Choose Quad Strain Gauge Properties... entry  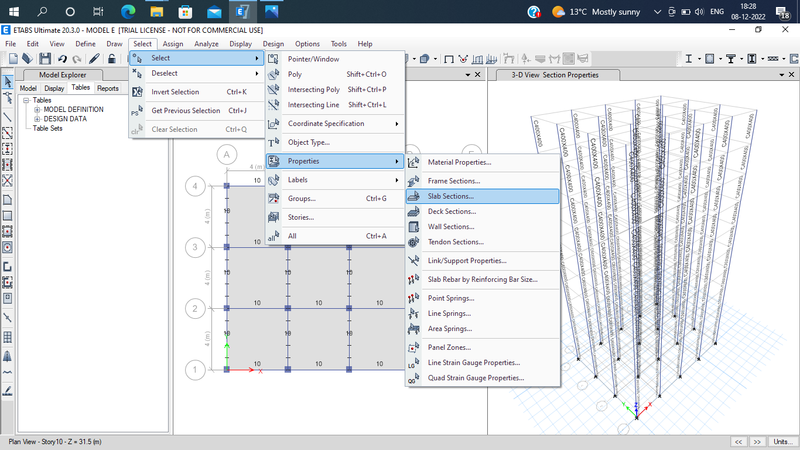click(x=483, y=378)
